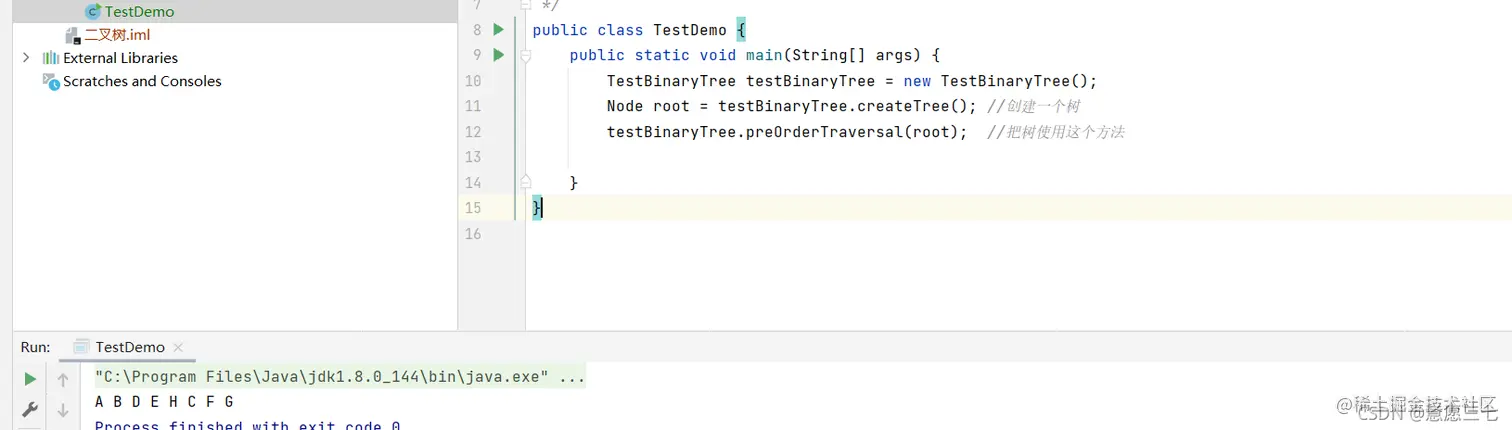Collapse fold marker at line 14

(525, 182)
